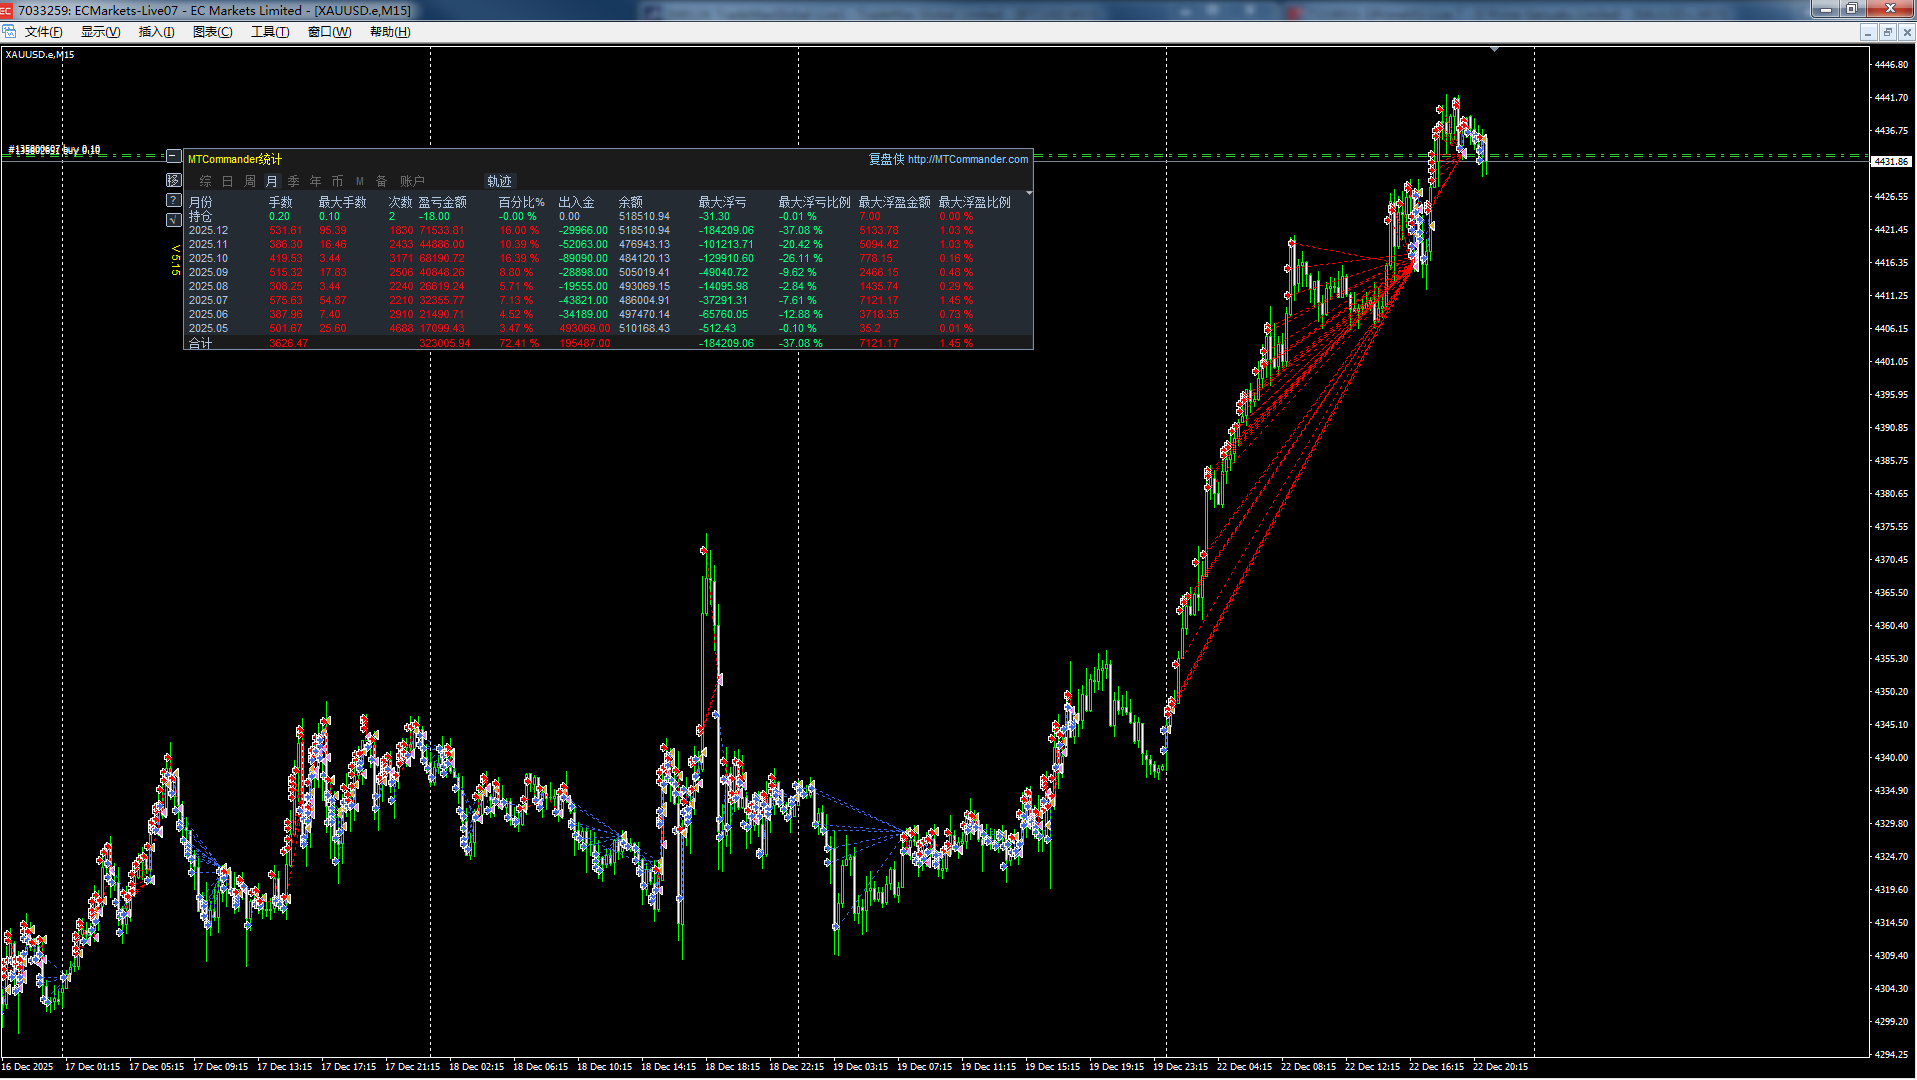Image resolution: width=1917 pixels, height=1080 pixels.
Task: Open the 插入(I) menu
Action: click(156, 32)
